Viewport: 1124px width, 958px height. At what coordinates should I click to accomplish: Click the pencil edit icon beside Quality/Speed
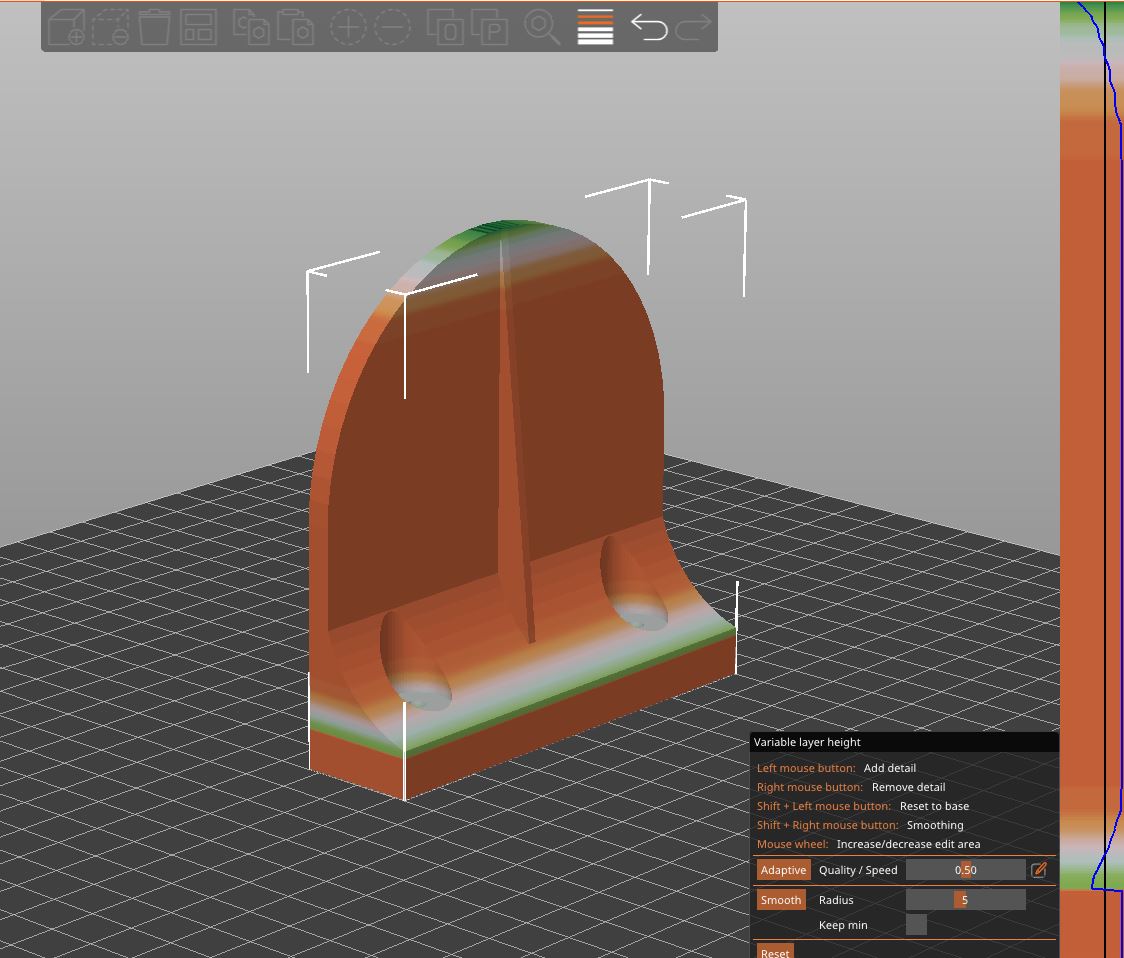click(x=1038, y=870)
